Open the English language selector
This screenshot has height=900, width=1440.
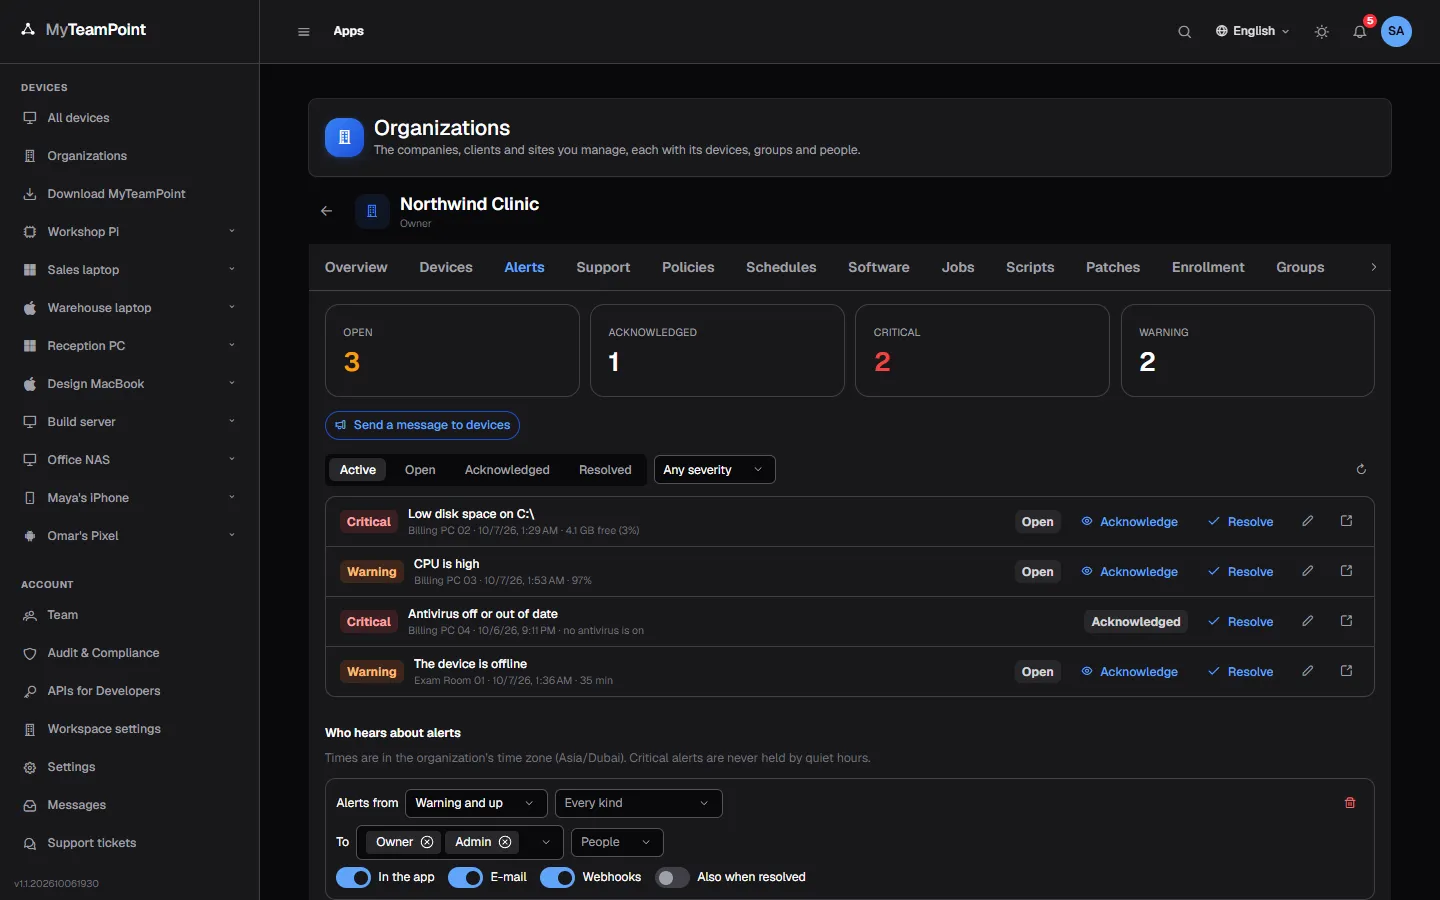click(x=1252, y=31)
